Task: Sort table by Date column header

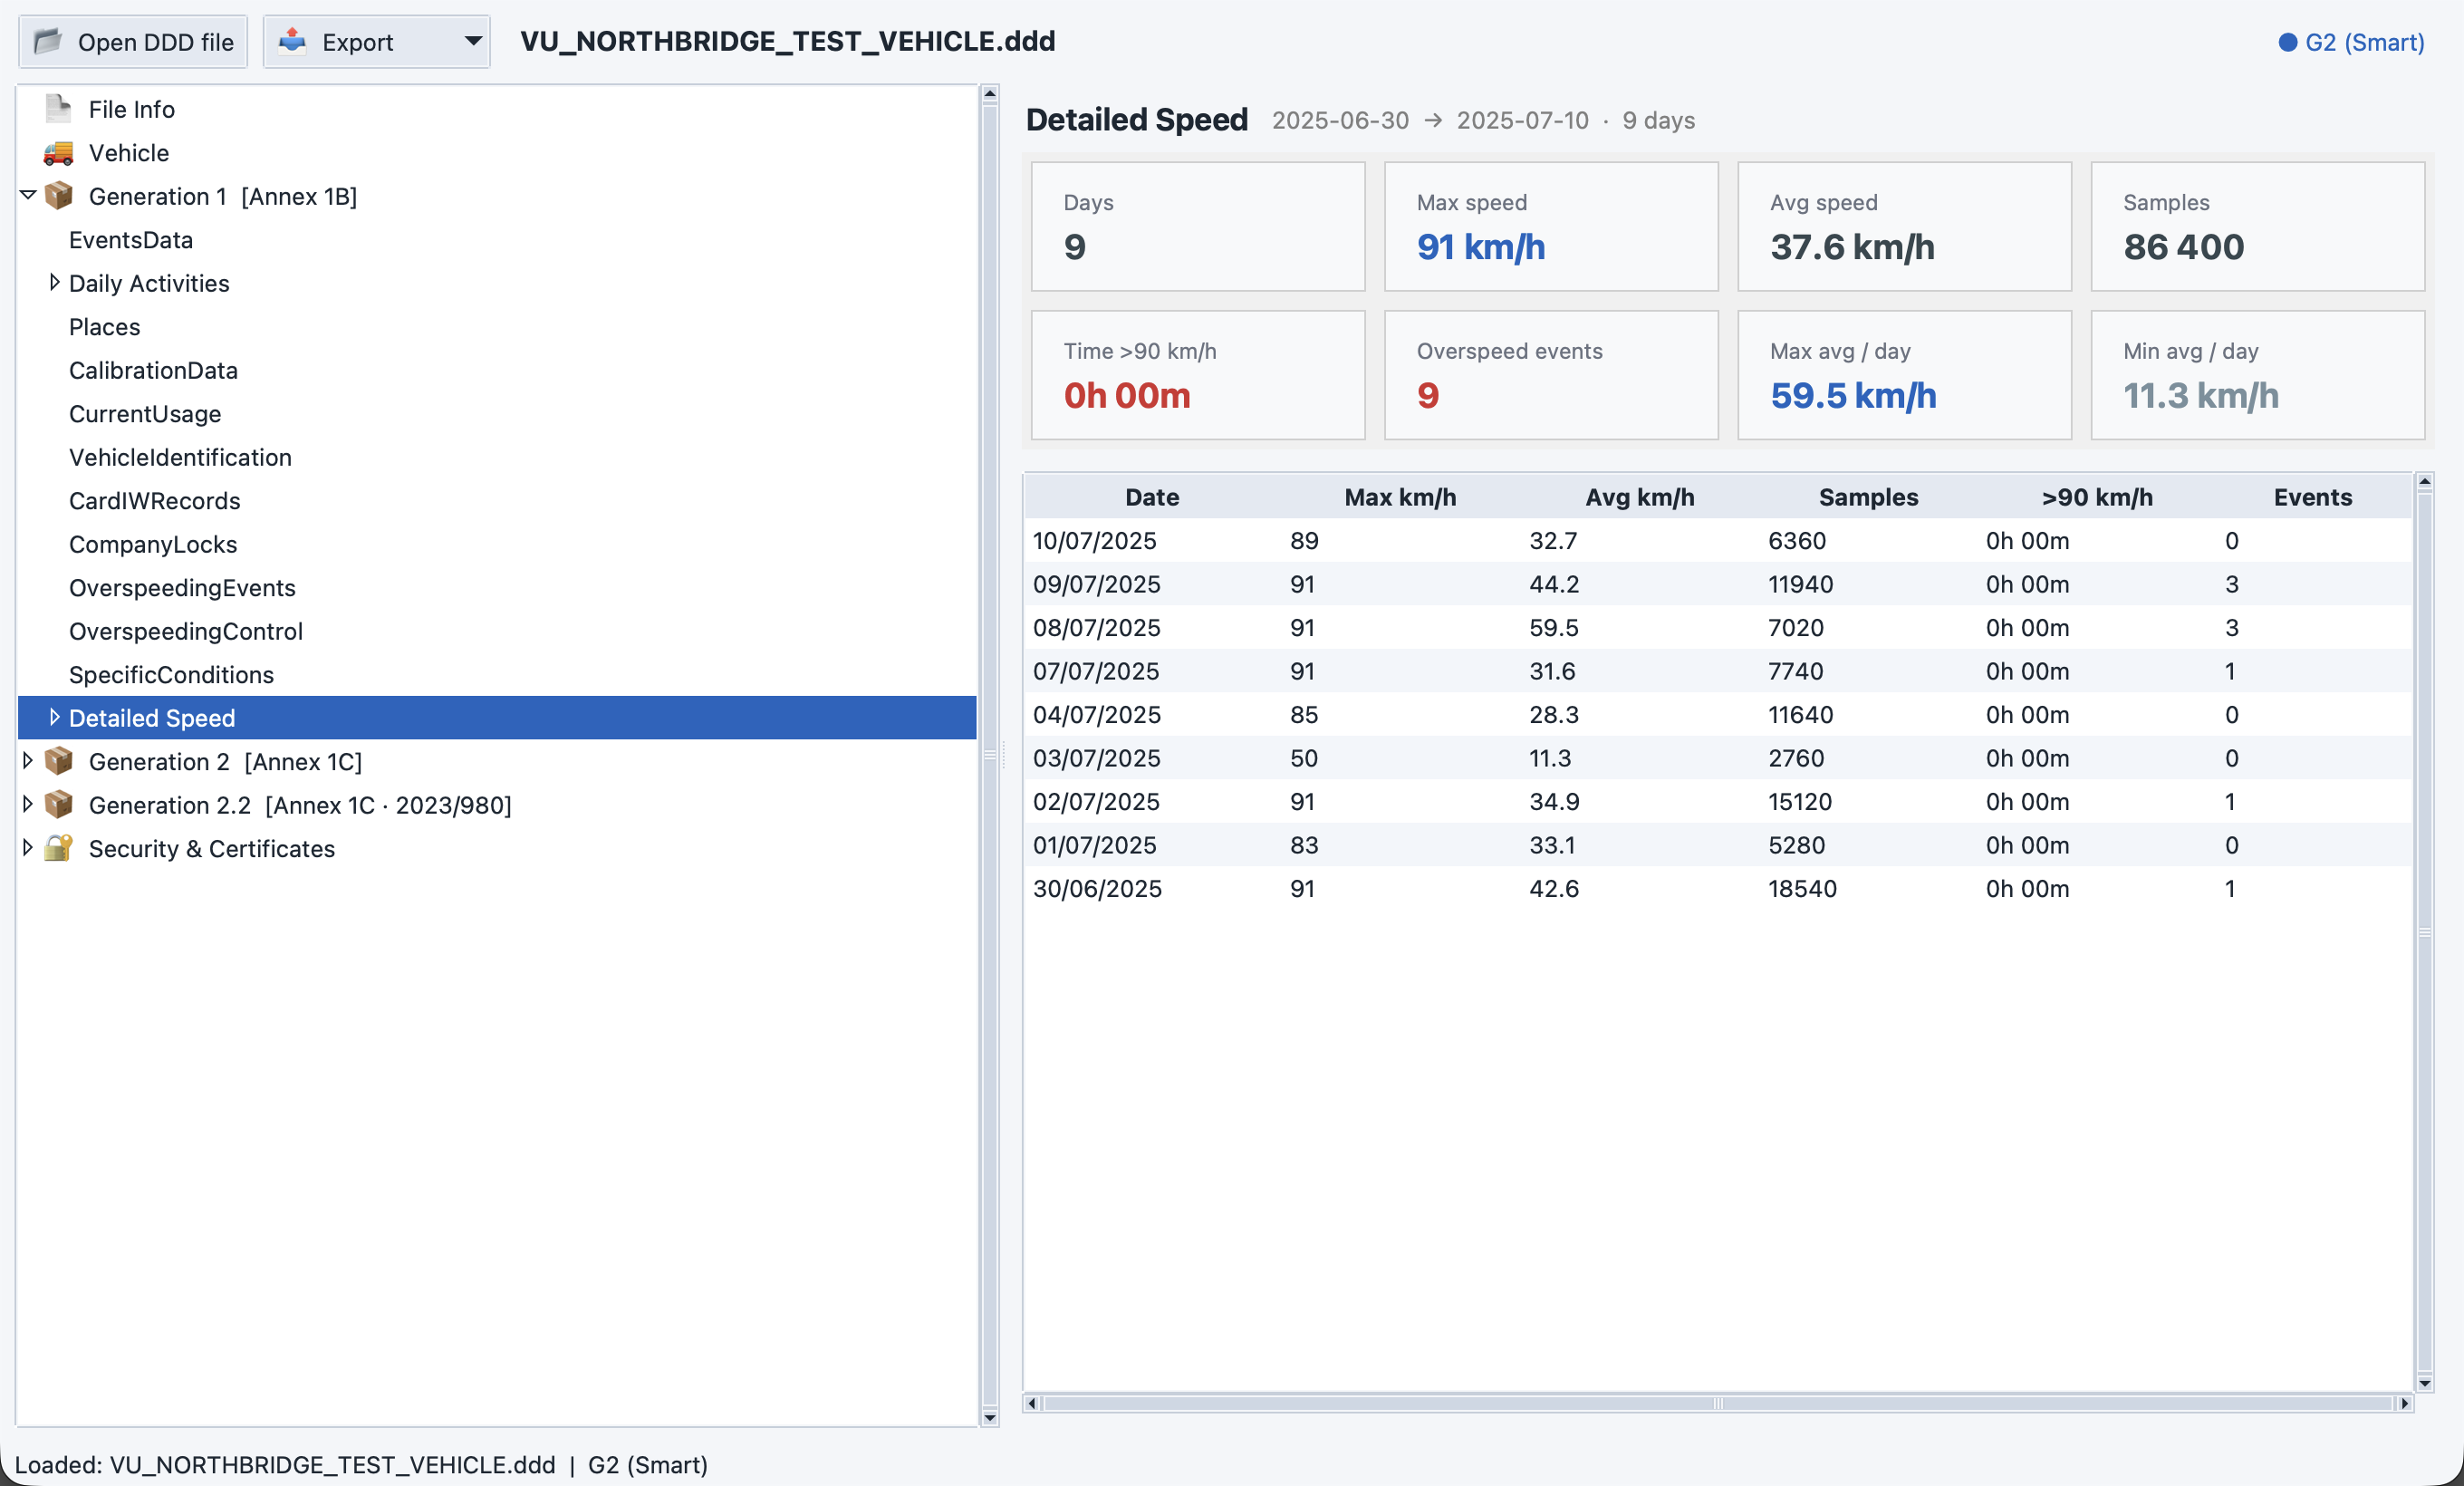Action: click(x=1152, y=497)
